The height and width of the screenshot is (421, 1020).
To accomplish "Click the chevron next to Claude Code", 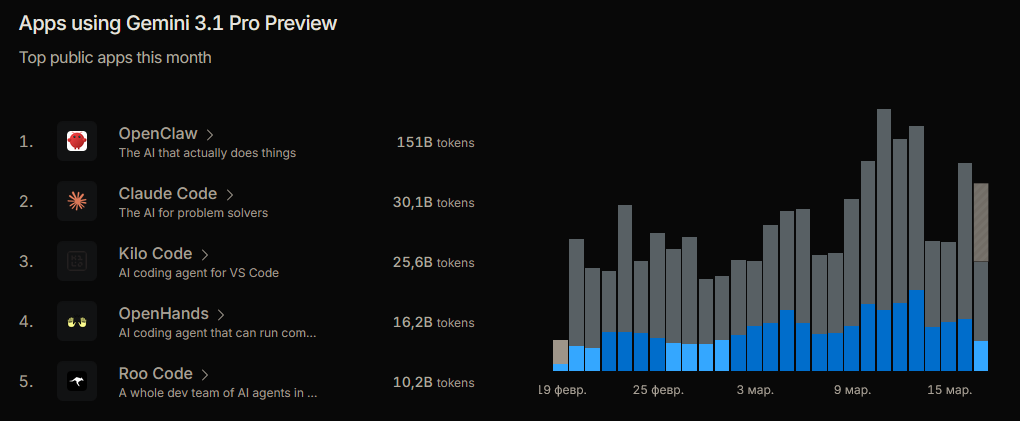I will (229, 195).
